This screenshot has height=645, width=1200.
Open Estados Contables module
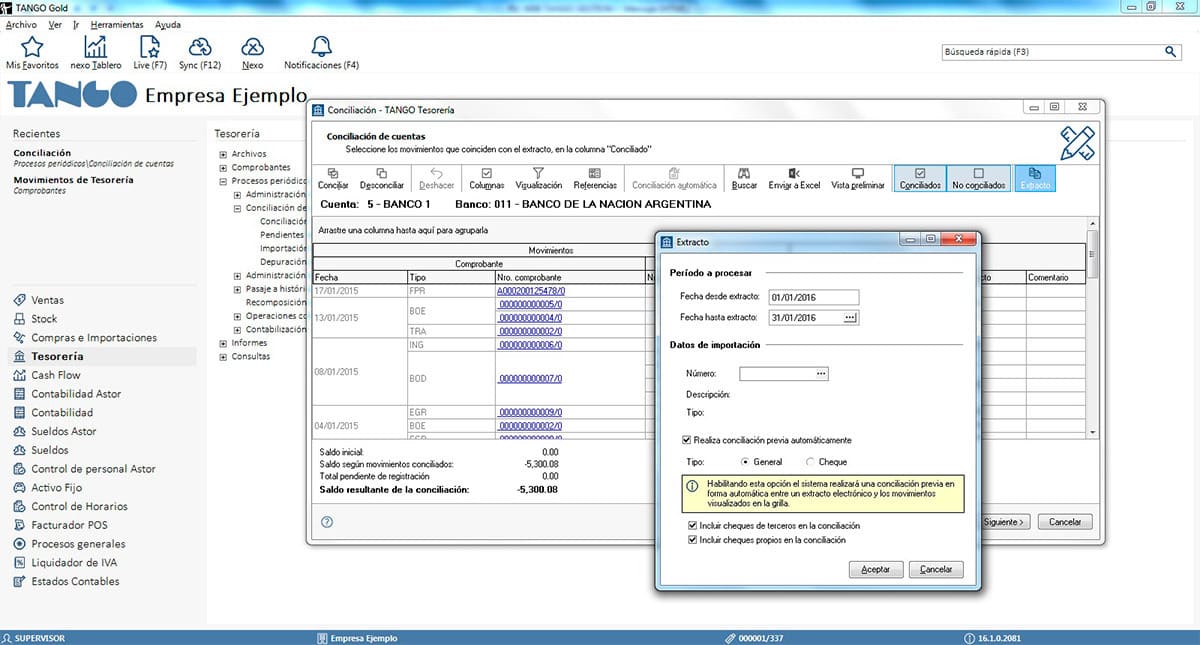[75, 581]
